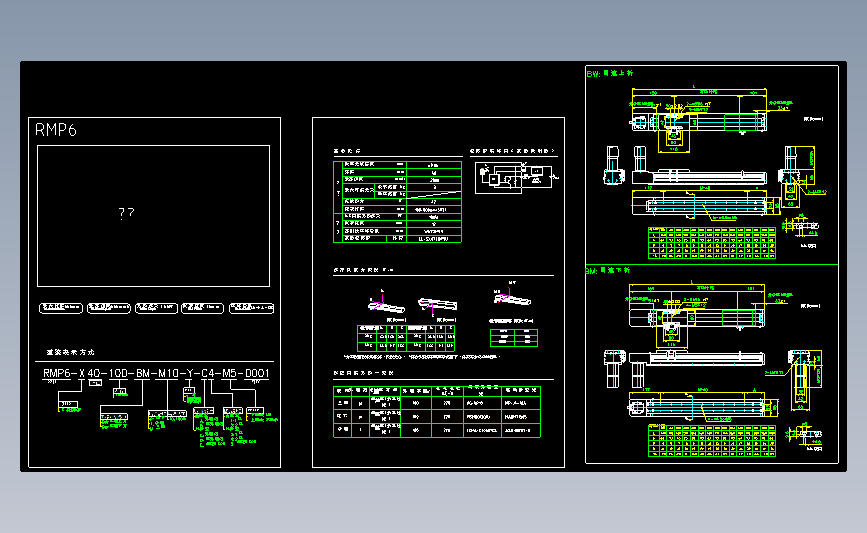This screenshot has width=867, height=533.
Task: Select the C4 segment of the order code
Action: click(x=207, y=374)
